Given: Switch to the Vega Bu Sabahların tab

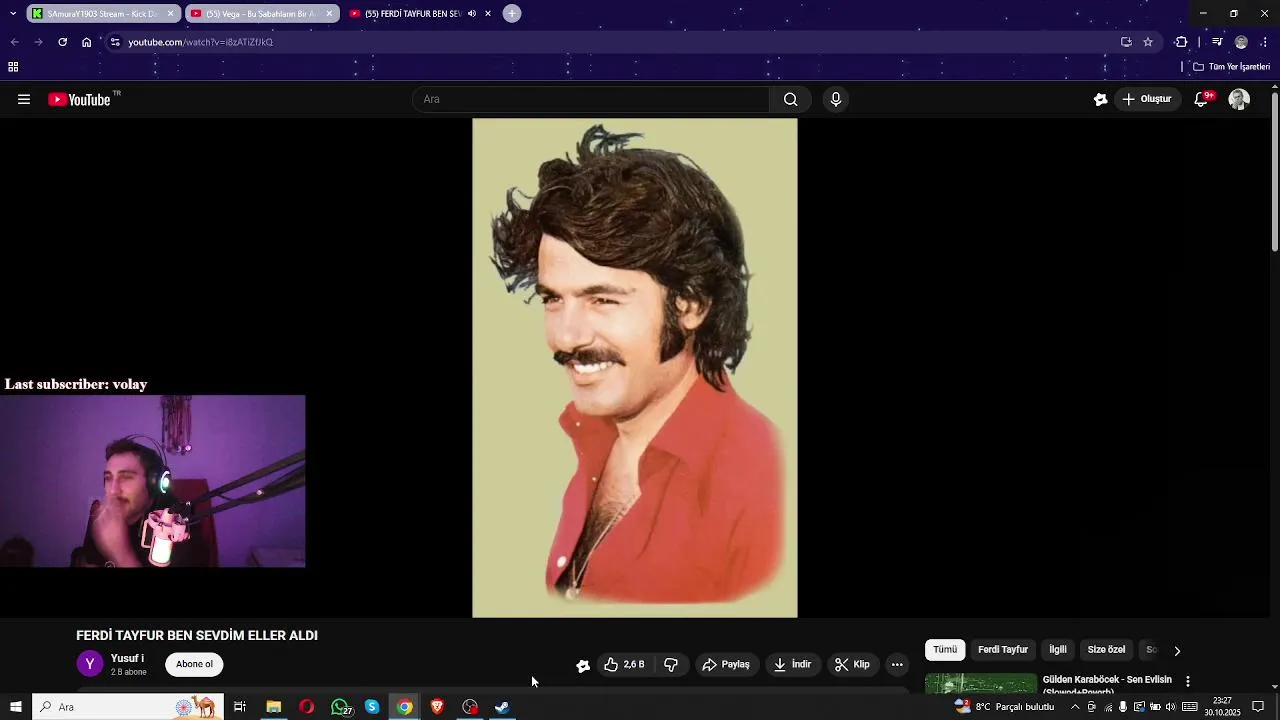Looking at the screenshot, I should [262, 14].
